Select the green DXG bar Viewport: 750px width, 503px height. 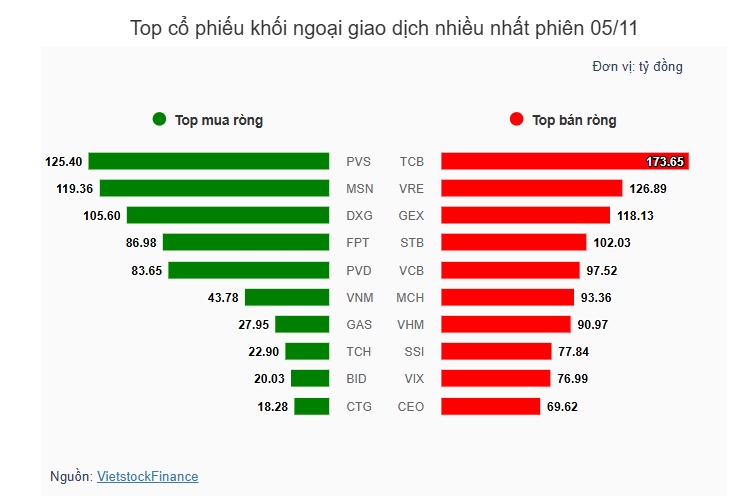(x=228, y=215)
